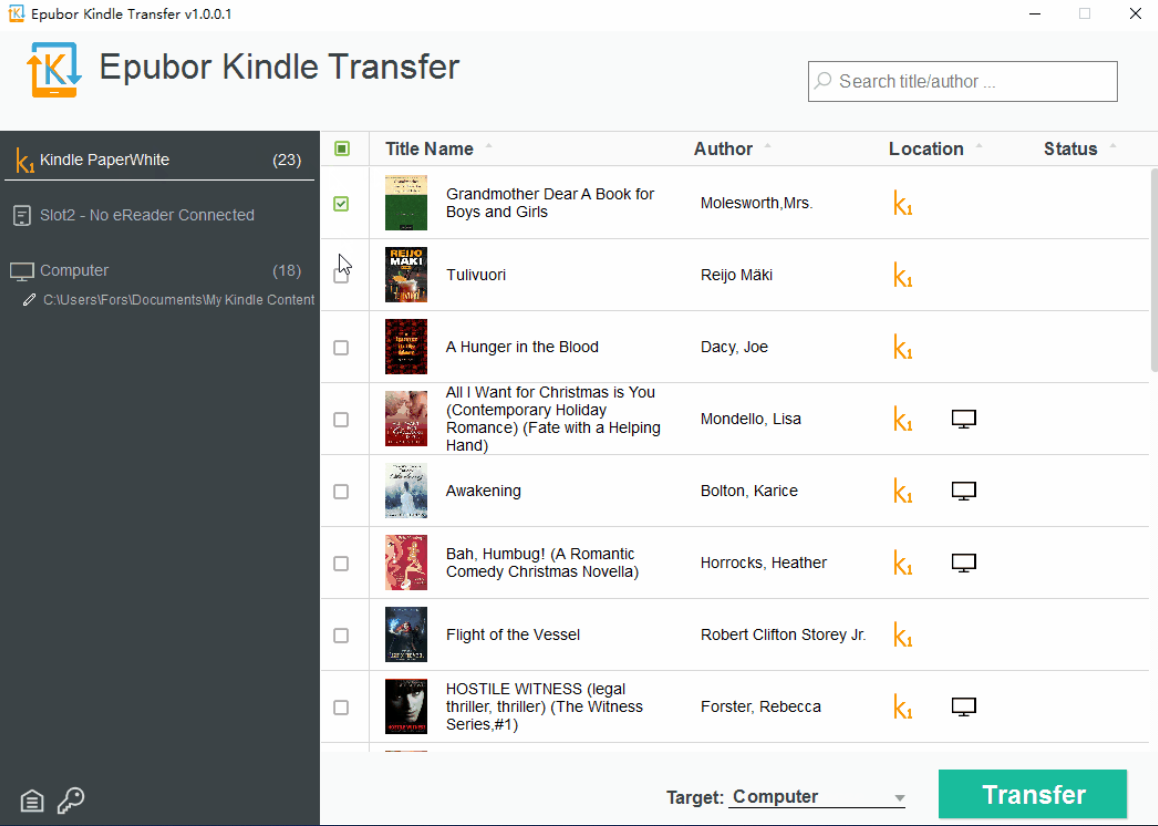This screenshot has width=1158, height=826.
Task: Click the author 'Reijo Mäki'
Action: [736, 275]
